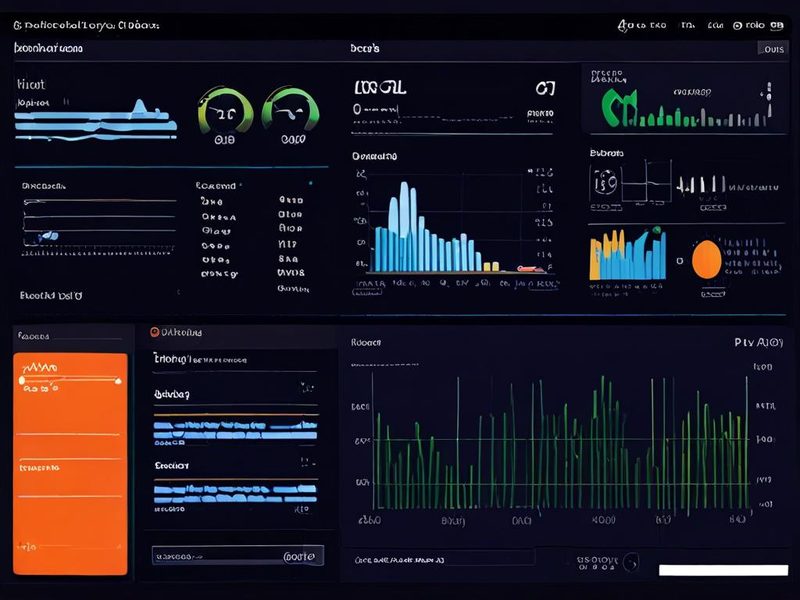800x600 pixels.
Task: Open the yellow and blue stacked area chart
Action: click(x=628, y=254)
